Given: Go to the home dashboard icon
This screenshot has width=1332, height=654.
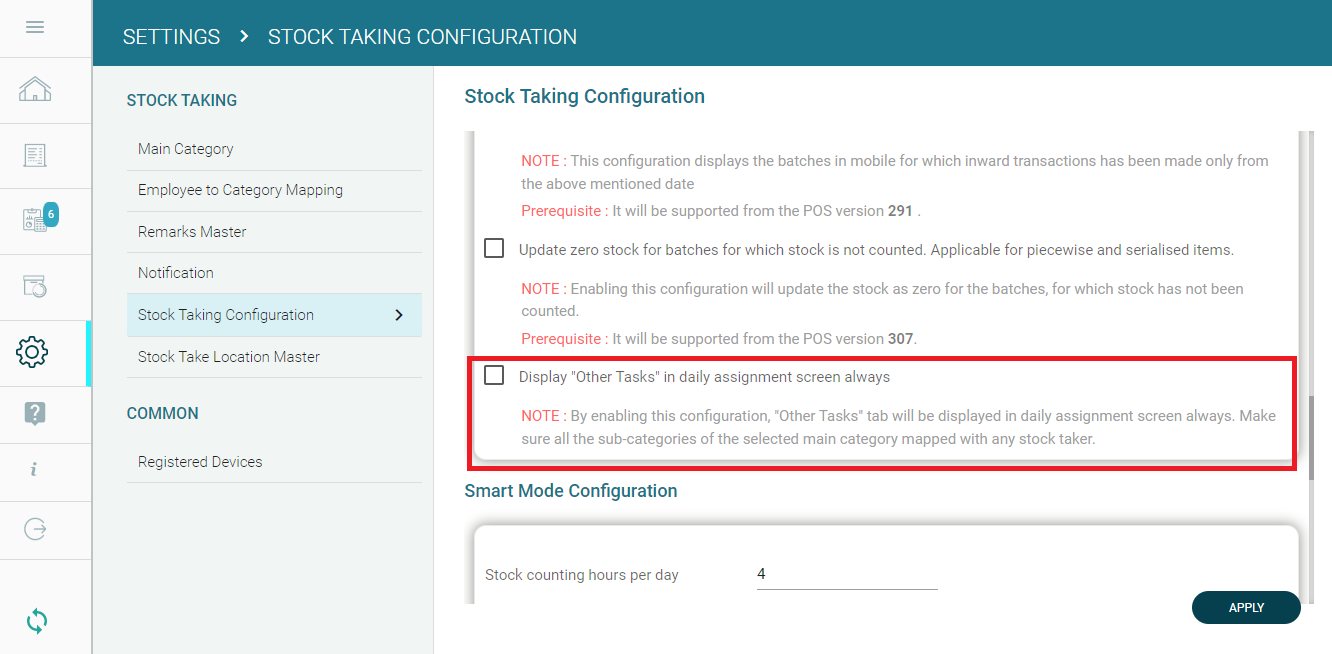Looking at the screenshot, I should tap(35, 90).
